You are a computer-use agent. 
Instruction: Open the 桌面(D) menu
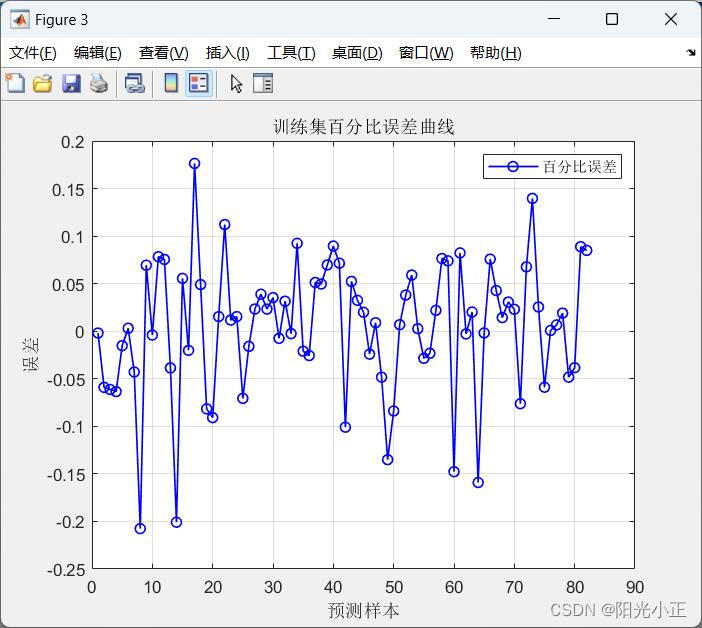[x=357, y=53]
